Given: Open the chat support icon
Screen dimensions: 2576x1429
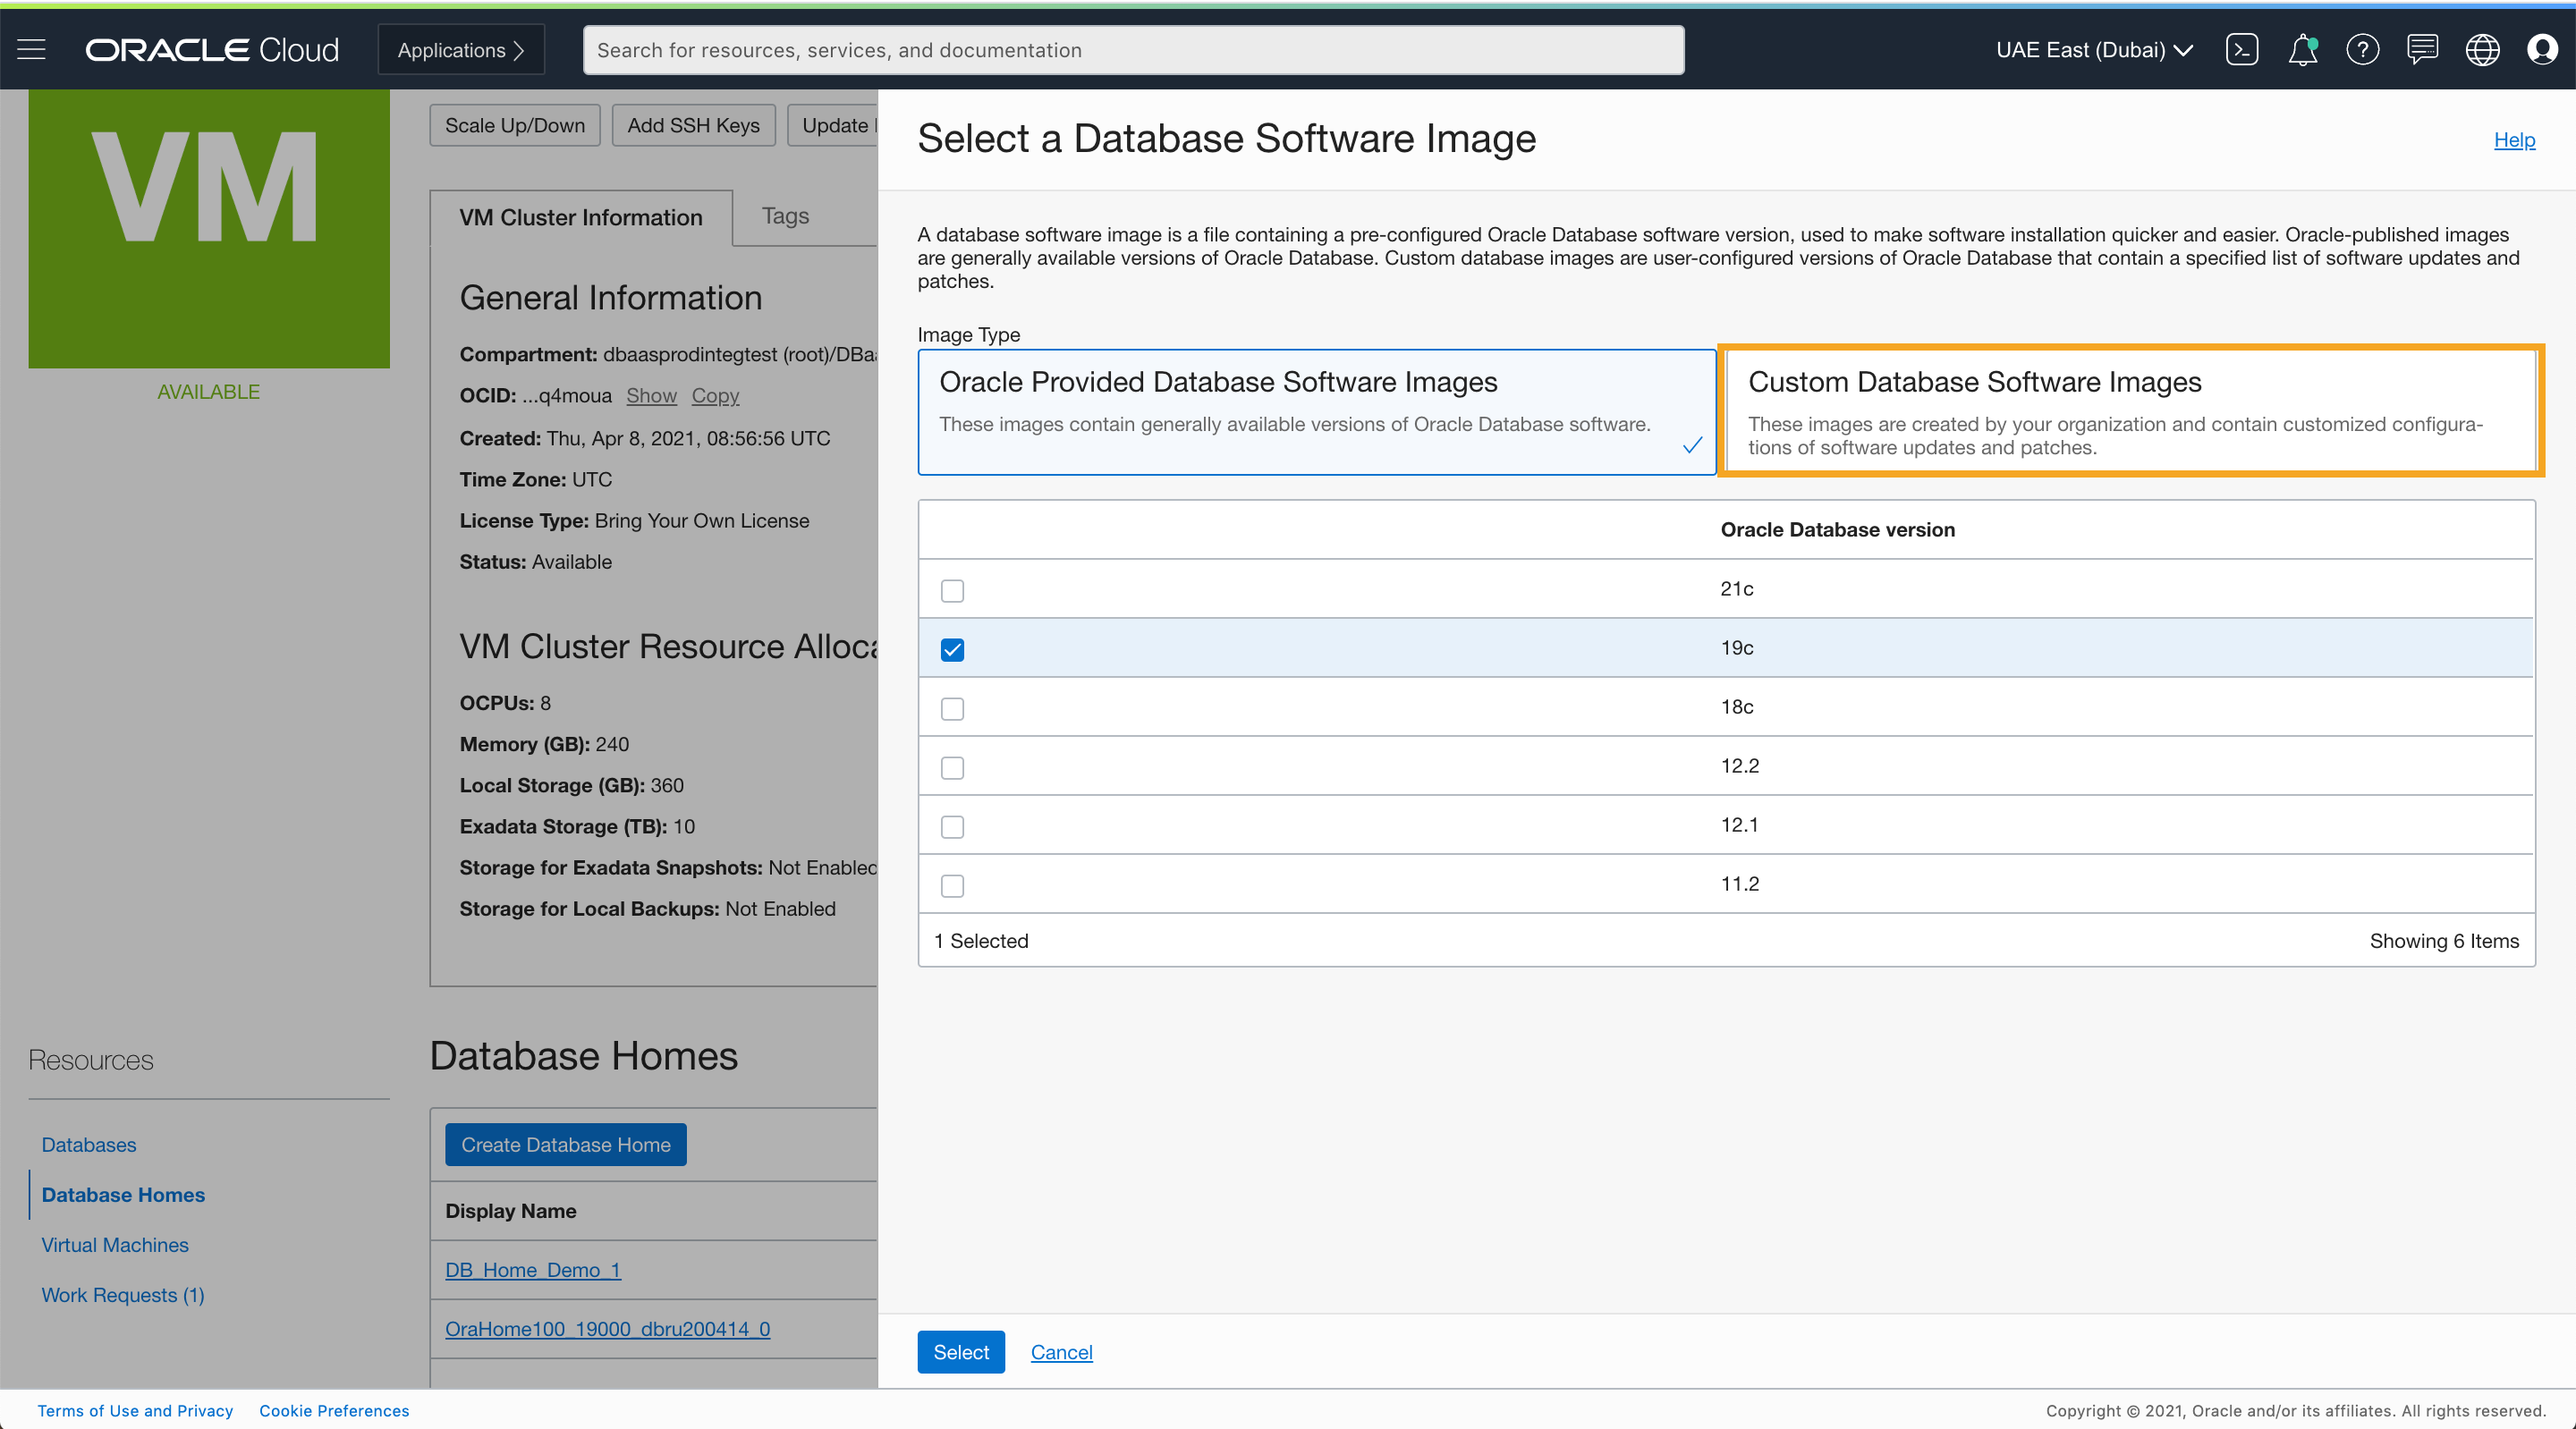Looking at the screenshot, I should pos(2422,49).
